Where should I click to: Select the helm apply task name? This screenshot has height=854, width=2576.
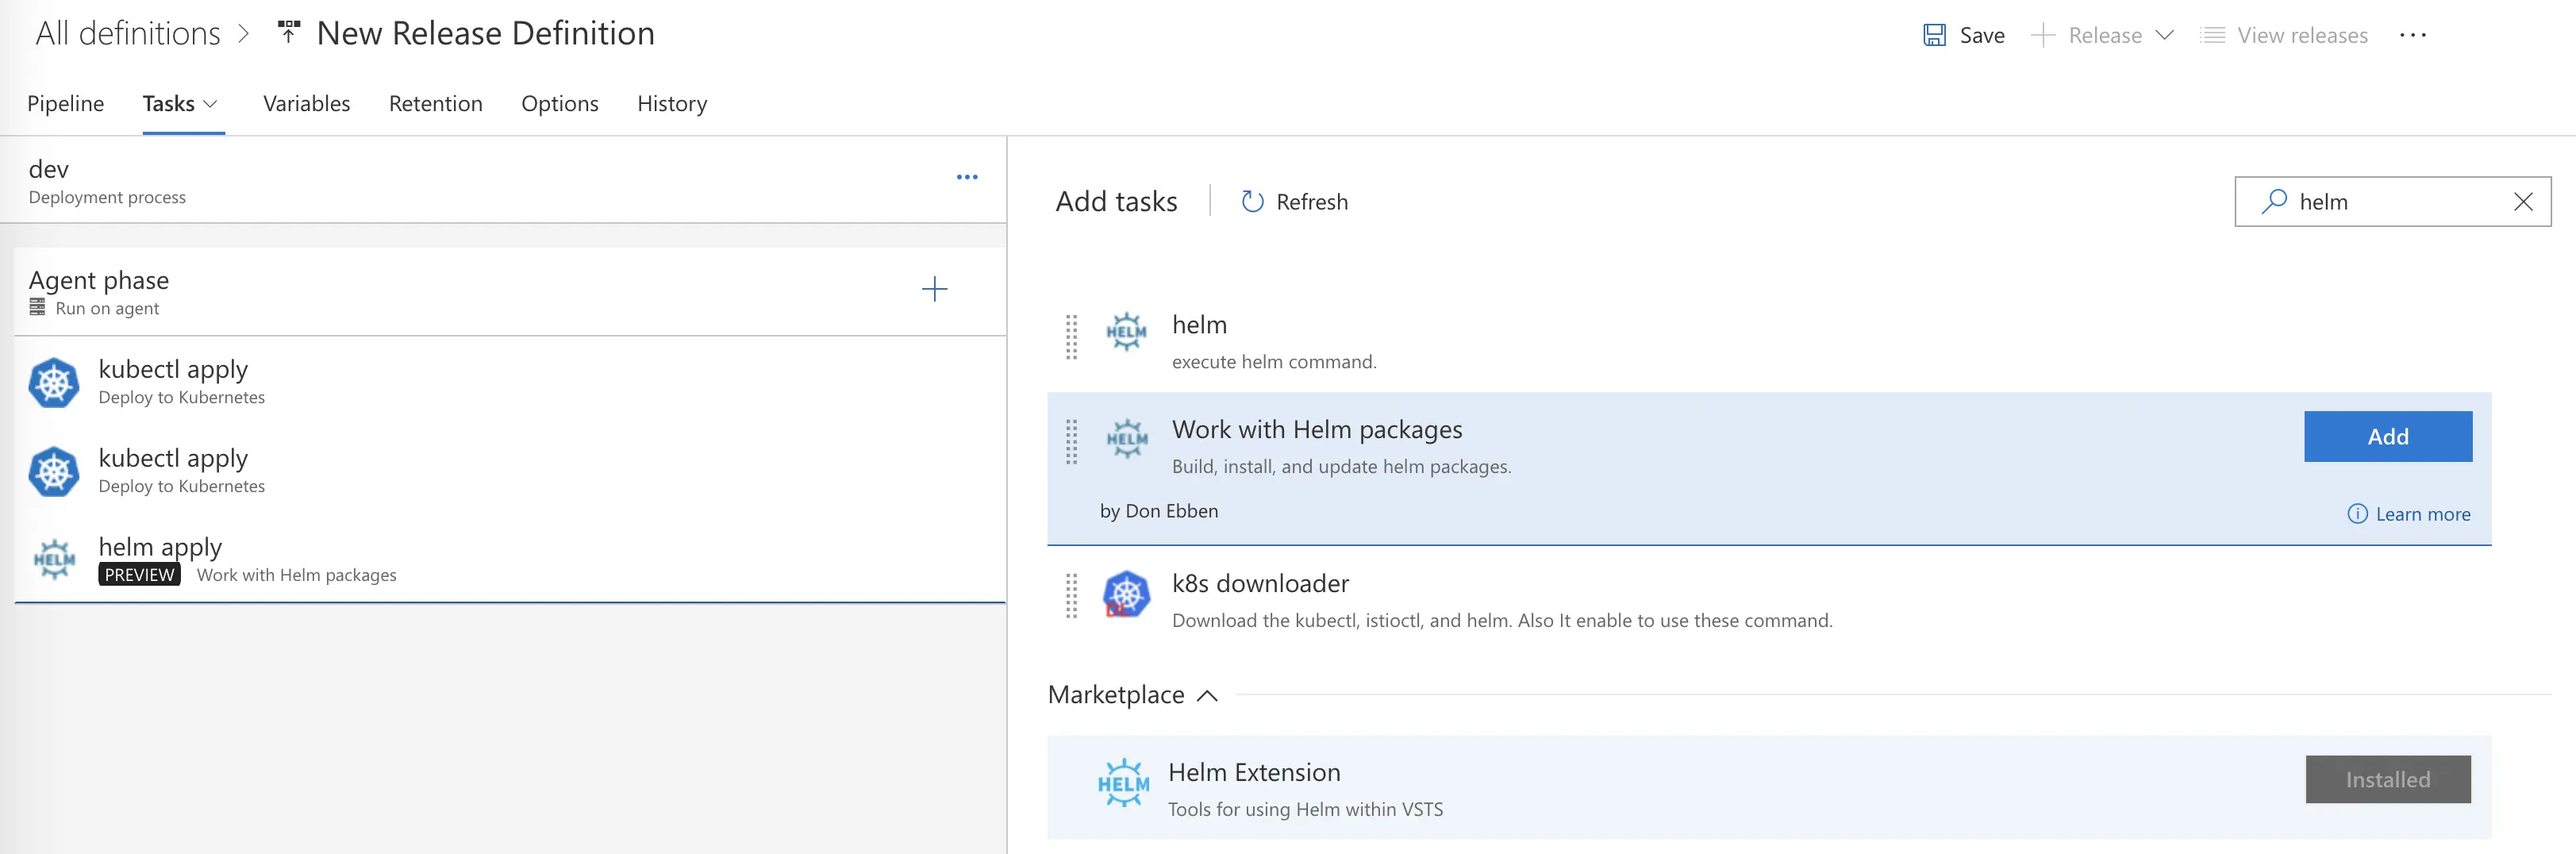160,548
